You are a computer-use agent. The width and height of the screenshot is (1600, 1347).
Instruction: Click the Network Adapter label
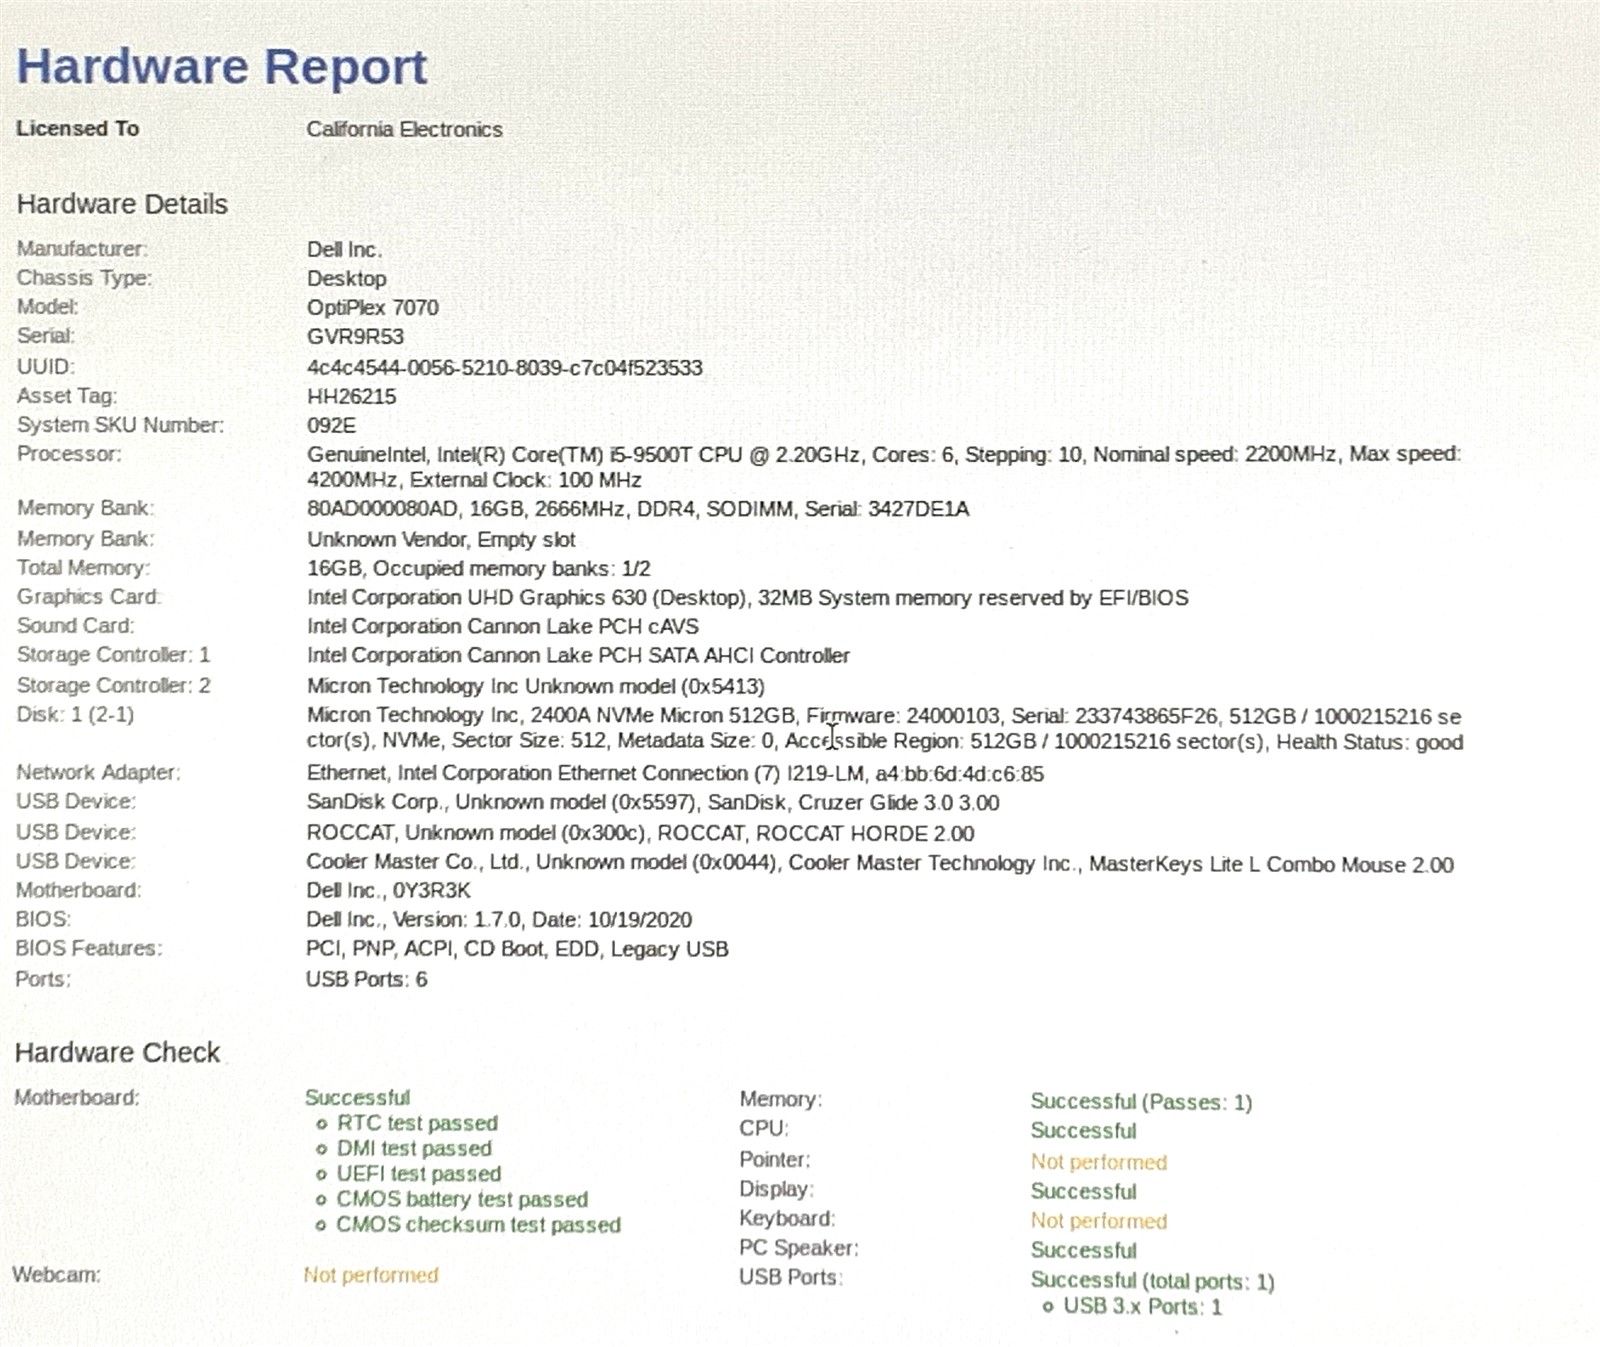coord(98,772)
